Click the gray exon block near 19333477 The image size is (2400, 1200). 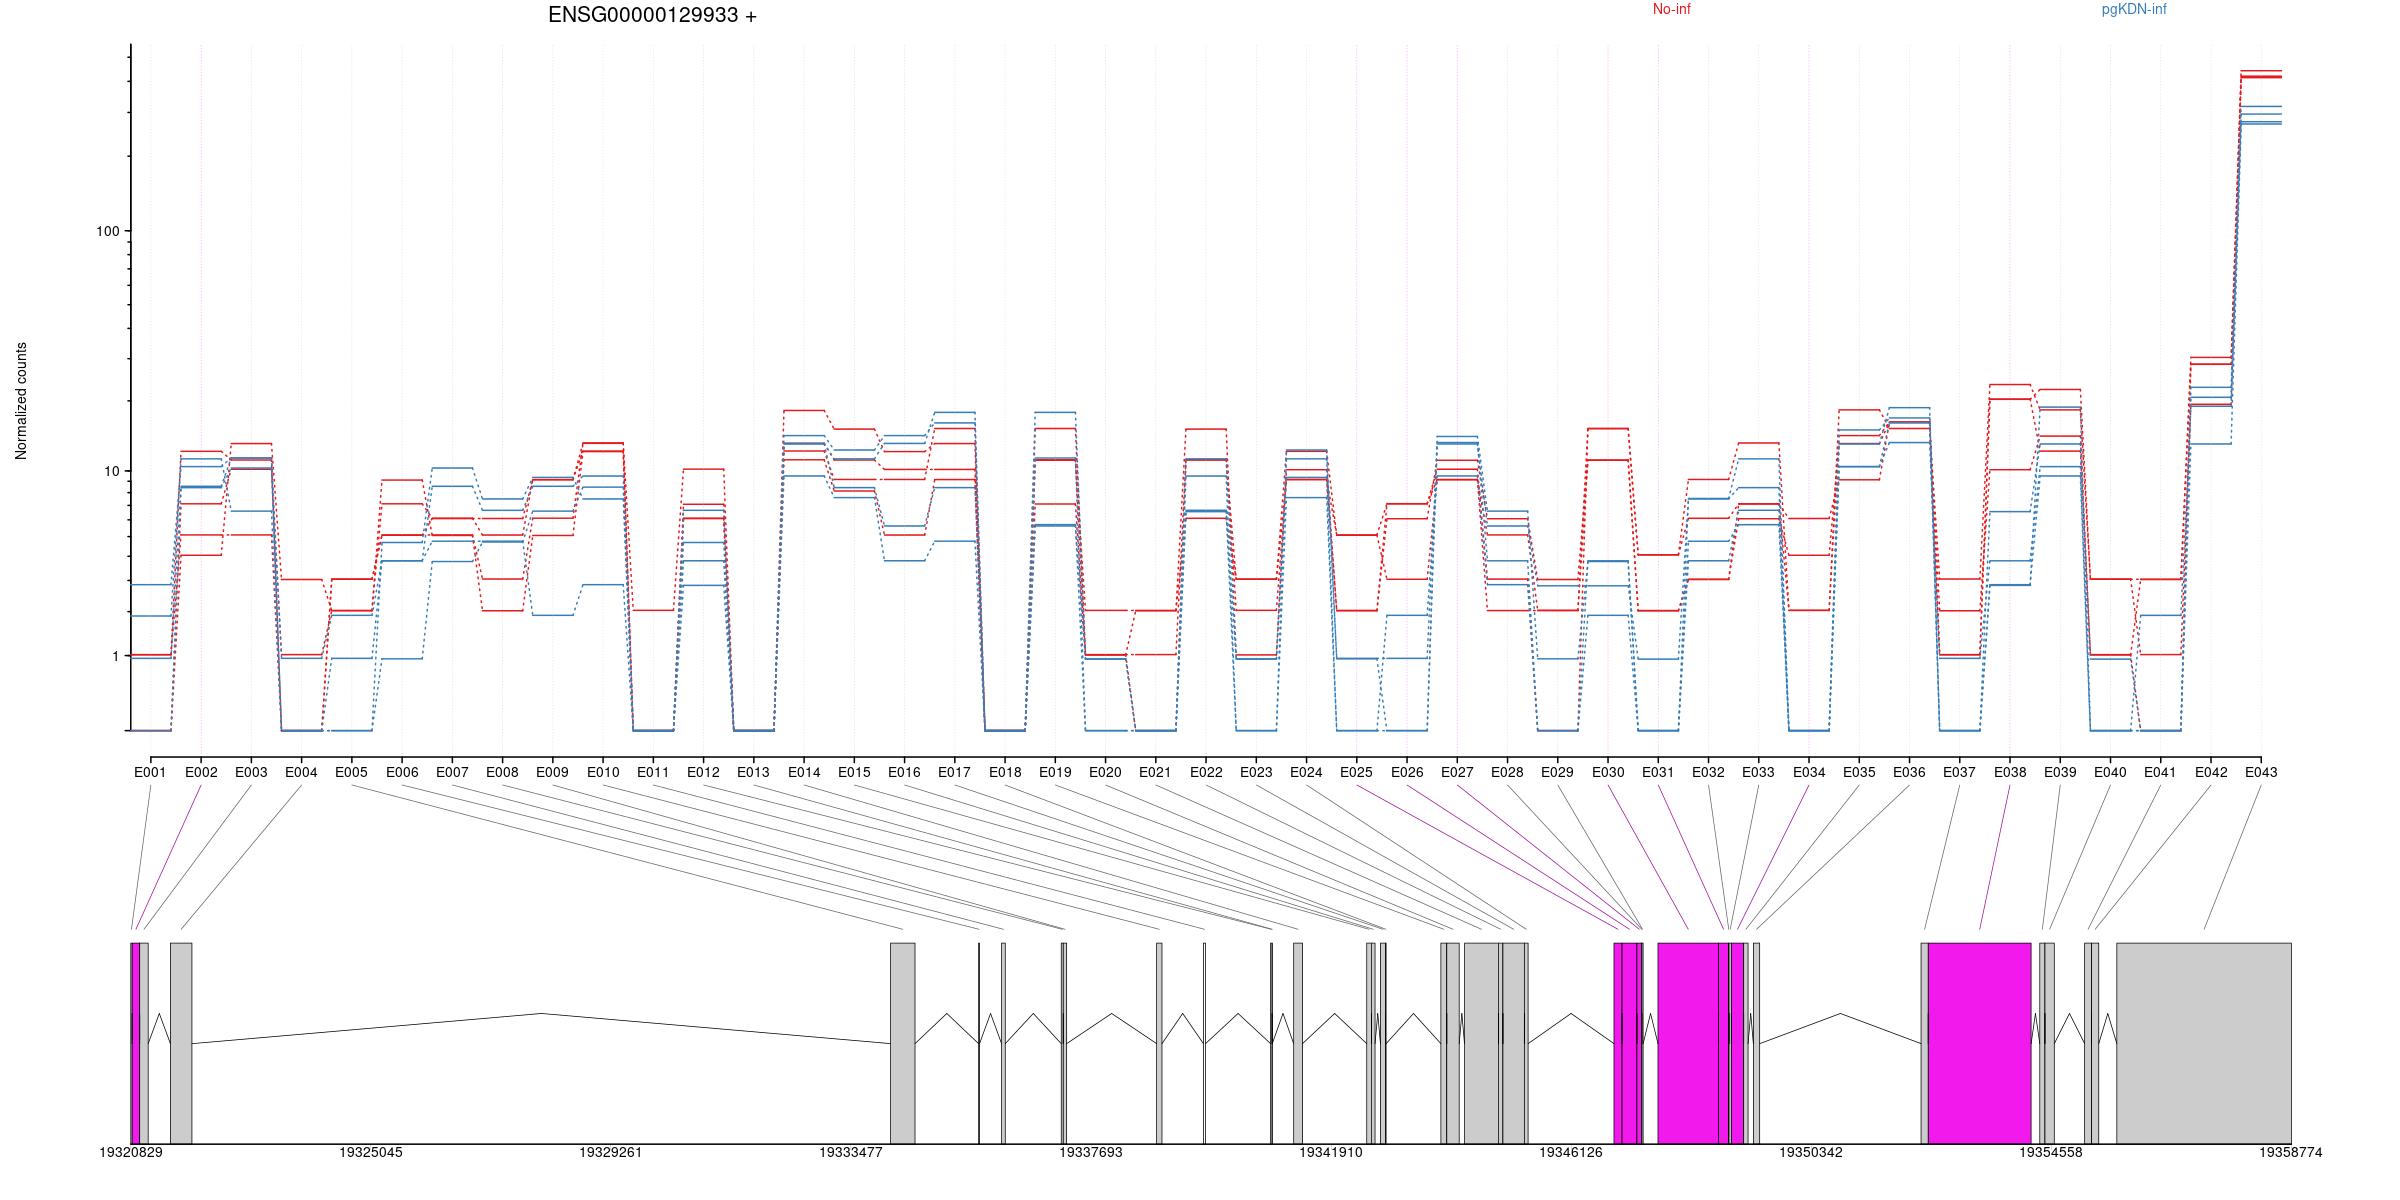pos(902,1042)
